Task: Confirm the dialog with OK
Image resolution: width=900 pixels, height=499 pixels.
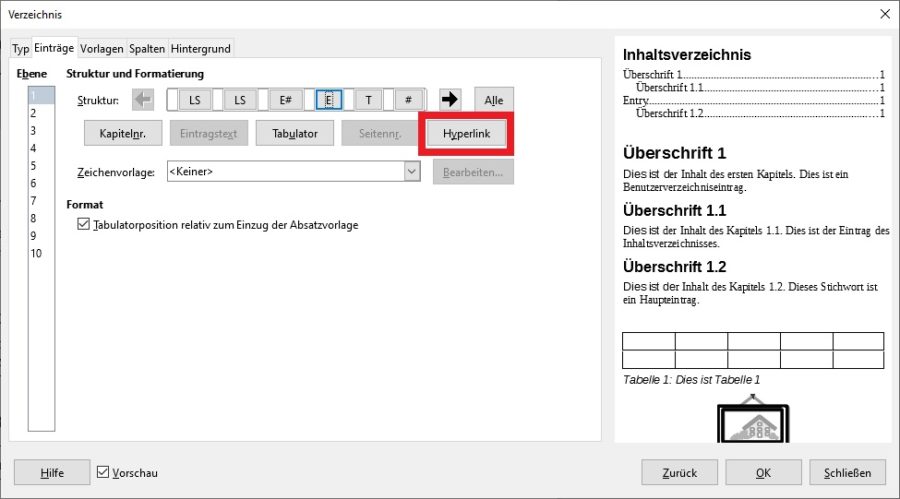Action: 763,473
